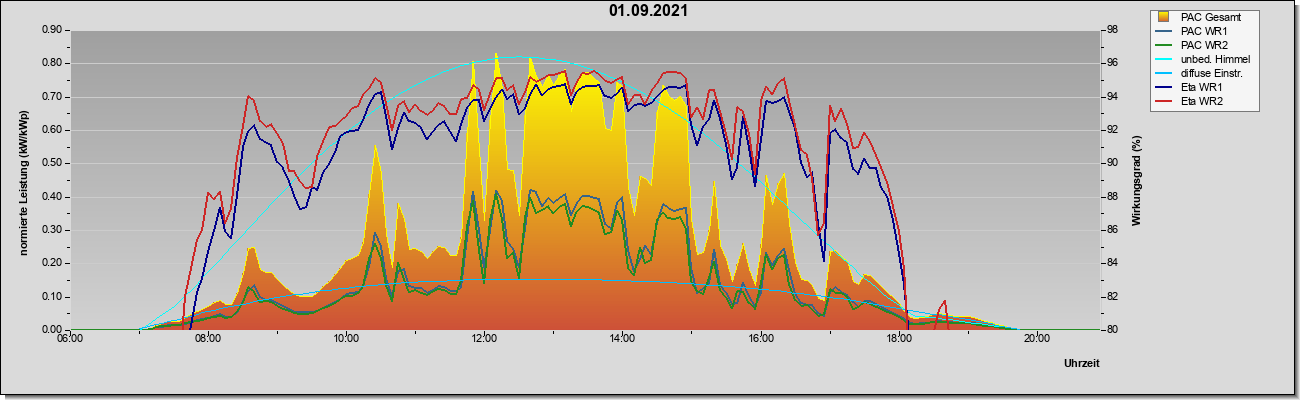This screenshot has width=1300, height=400.
Task: Click the 08:00 time axis tick
Action: click(208, 339)
